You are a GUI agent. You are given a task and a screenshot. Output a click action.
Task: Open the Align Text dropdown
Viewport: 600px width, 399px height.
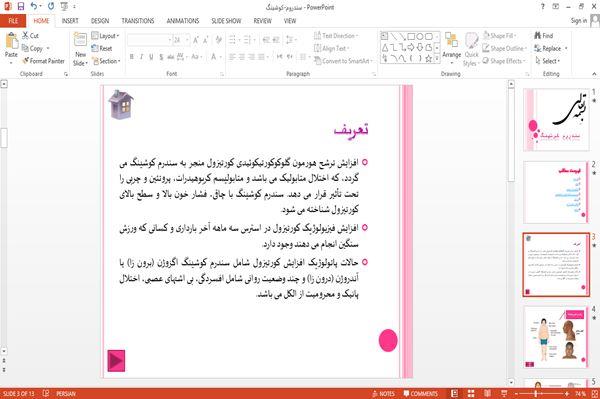pos(331,48)
